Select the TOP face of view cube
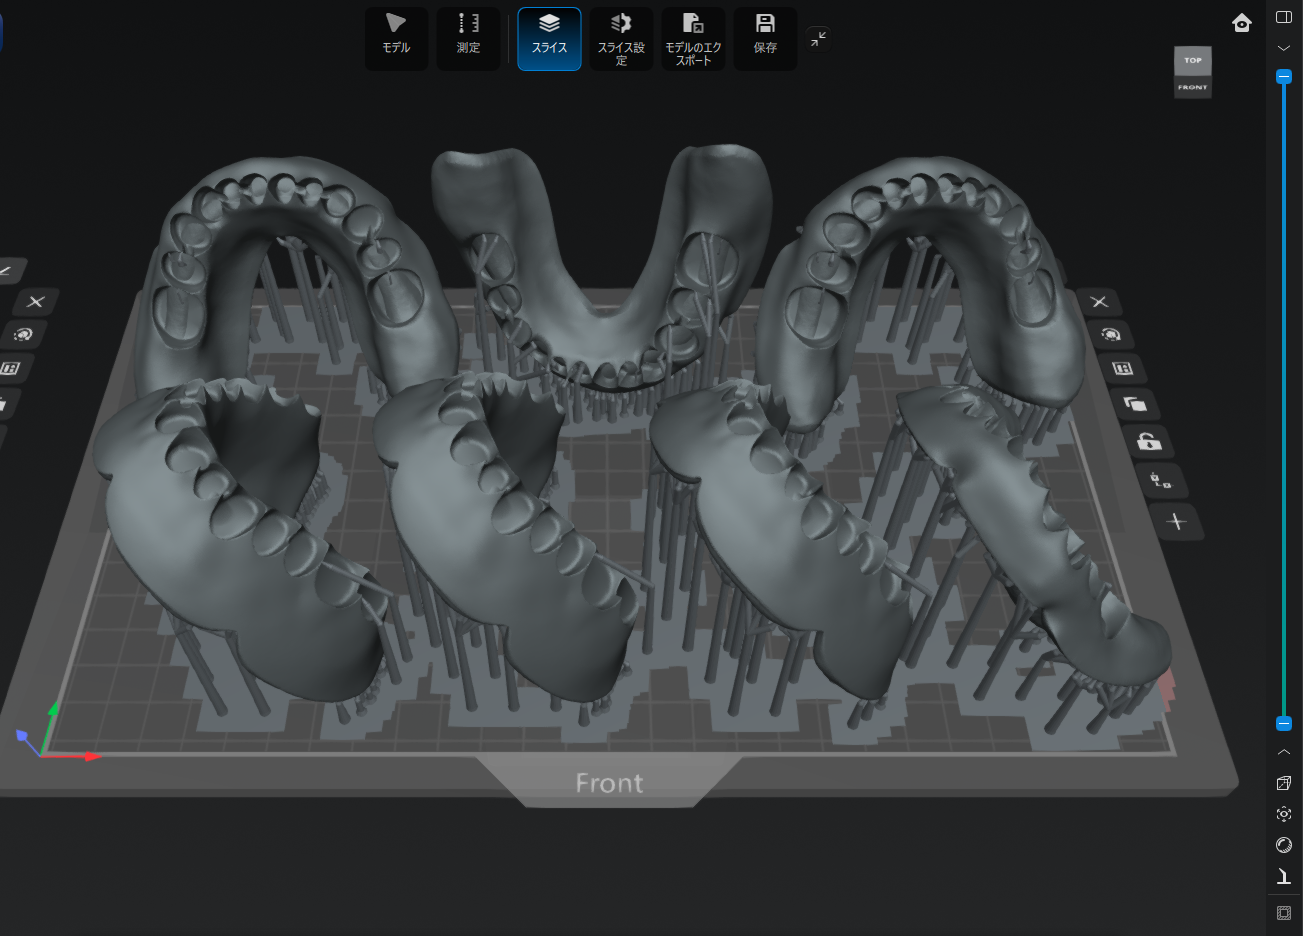 [x=1193, y=60]
